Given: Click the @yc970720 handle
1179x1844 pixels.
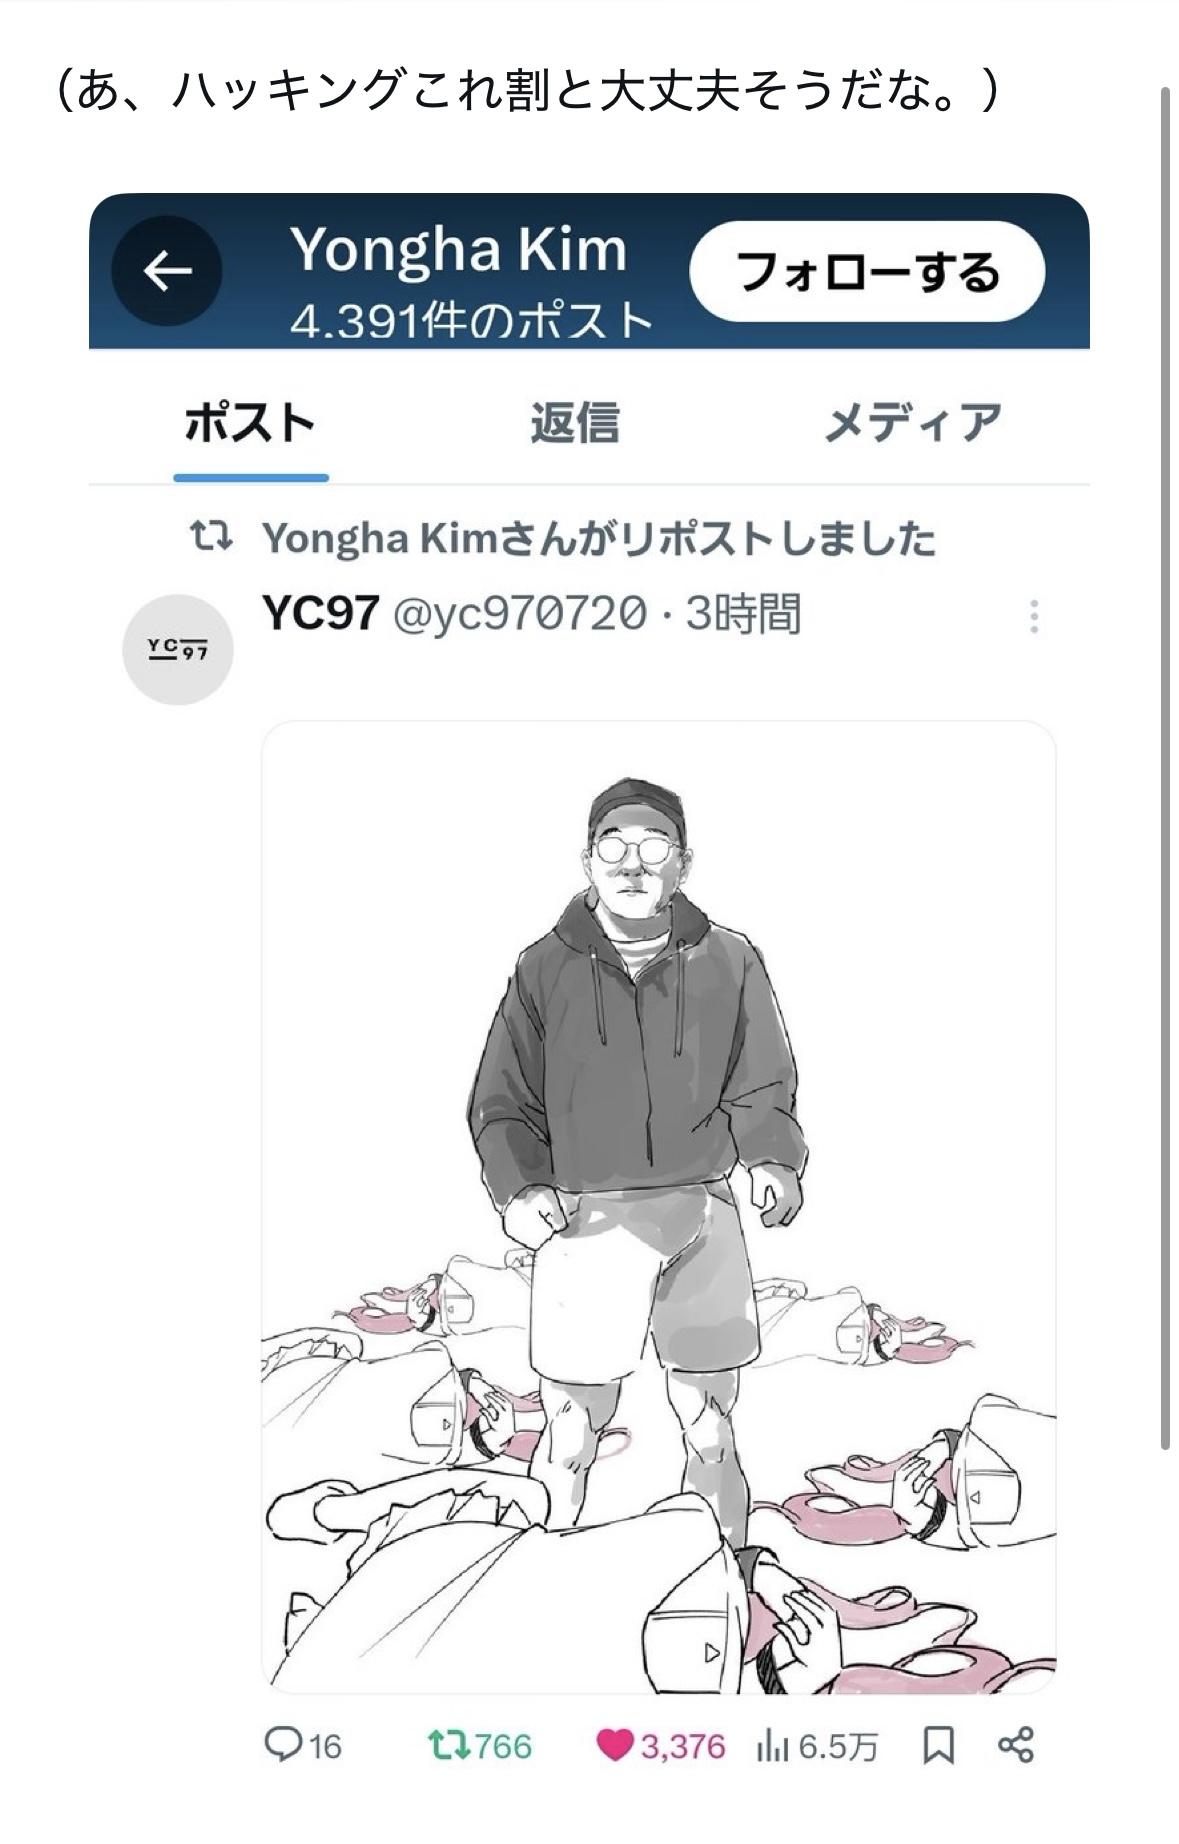Looking at the screenshot, I should coord(520,613).
